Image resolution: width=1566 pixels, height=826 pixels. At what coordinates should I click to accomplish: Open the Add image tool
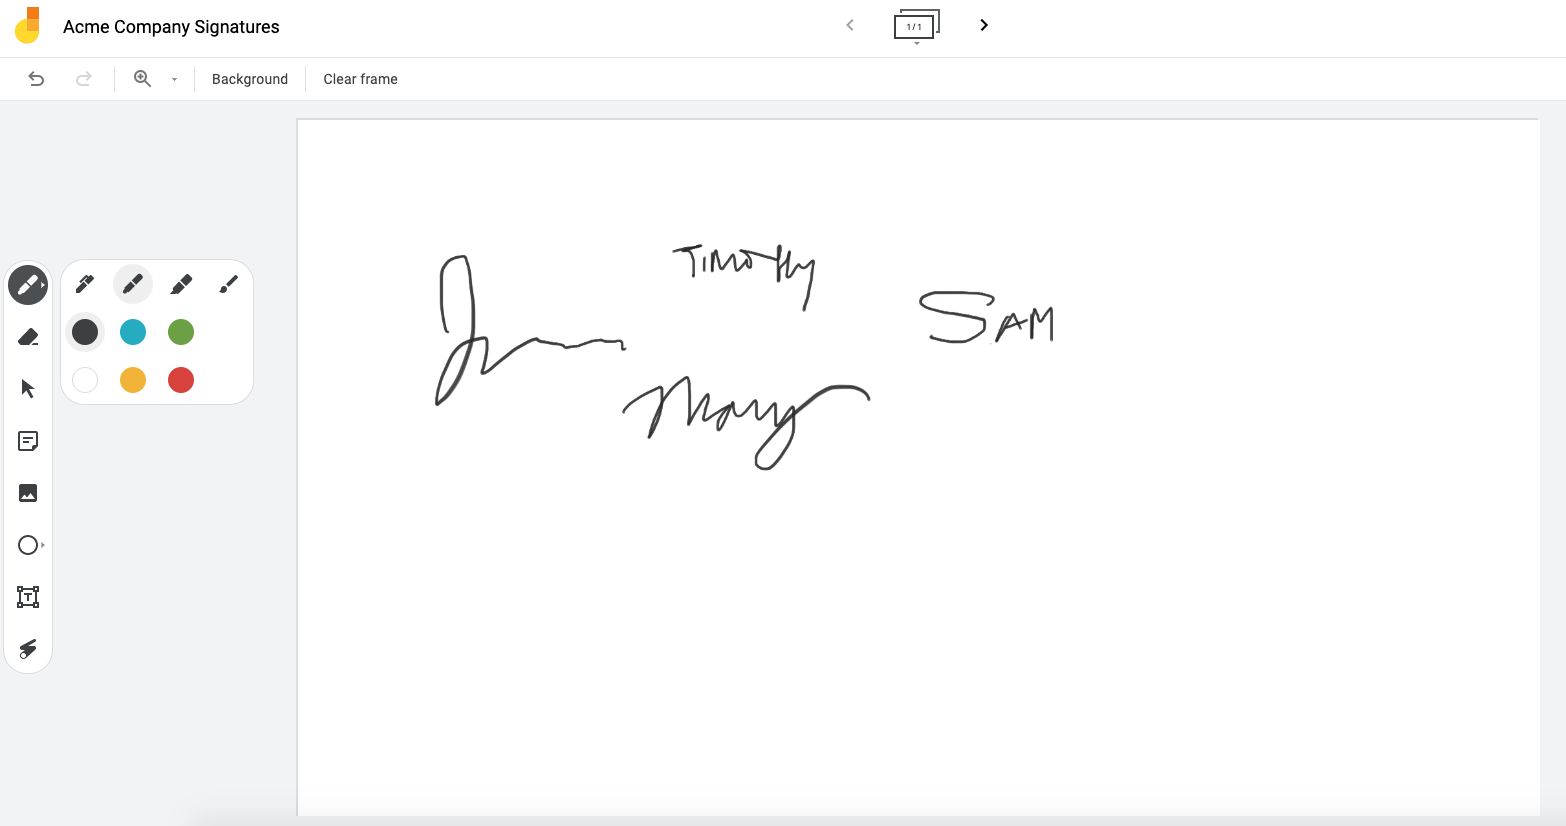(x=28, y=493)
